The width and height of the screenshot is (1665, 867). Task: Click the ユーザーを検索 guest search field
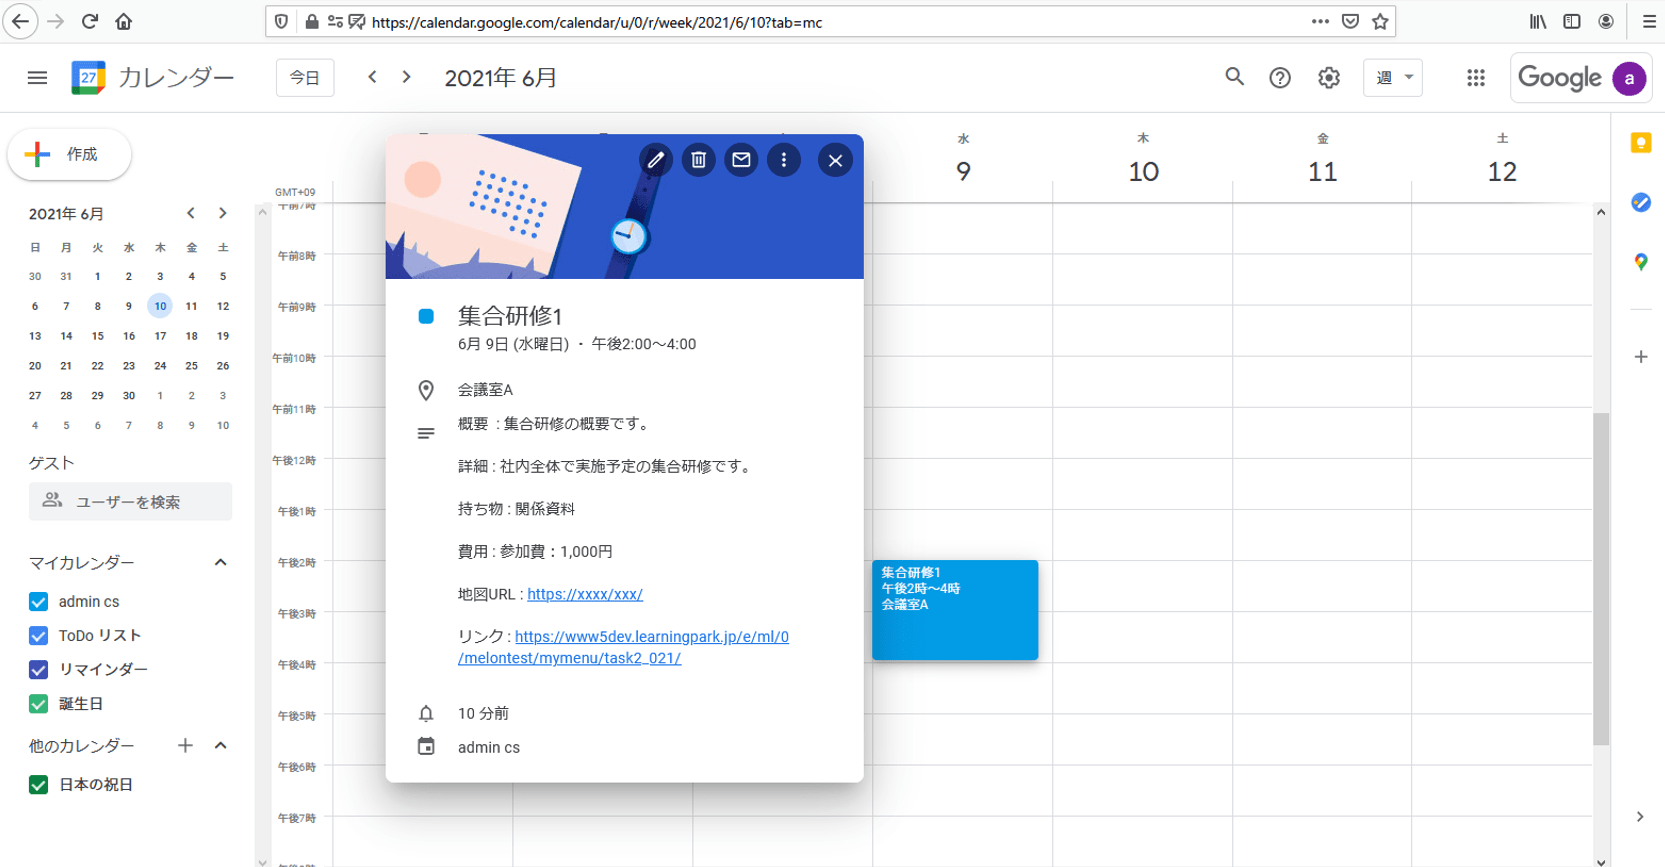(130, 502)
